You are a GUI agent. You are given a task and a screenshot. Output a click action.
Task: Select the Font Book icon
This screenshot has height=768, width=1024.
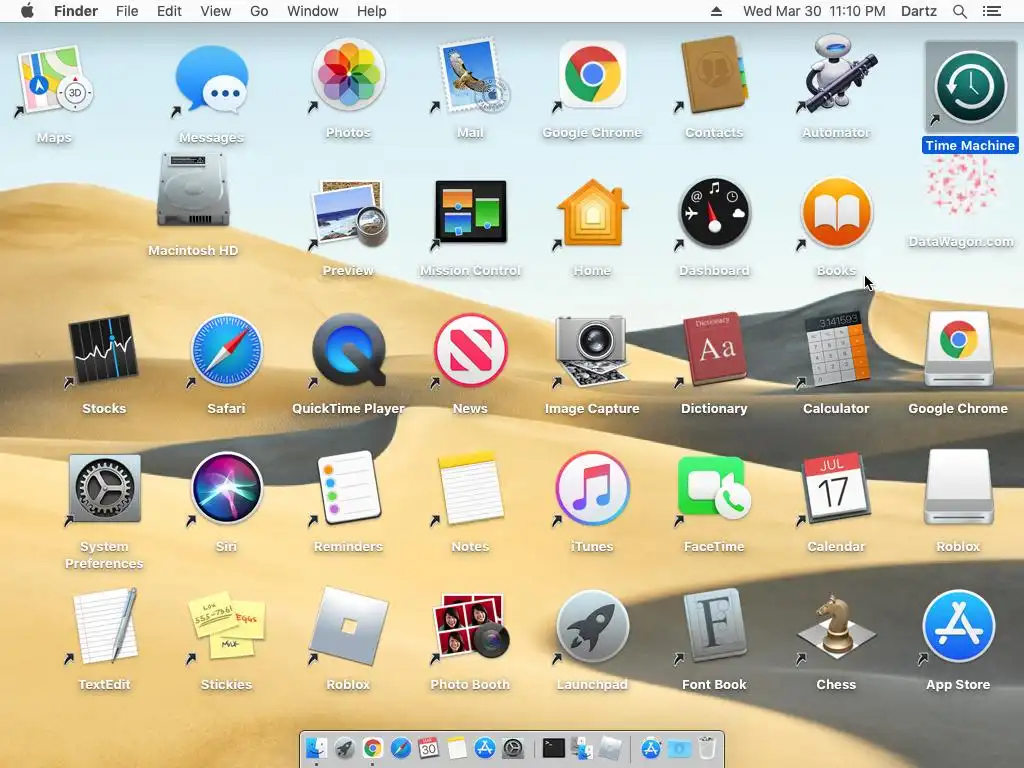pyautogui.click(x=714, y=626)
